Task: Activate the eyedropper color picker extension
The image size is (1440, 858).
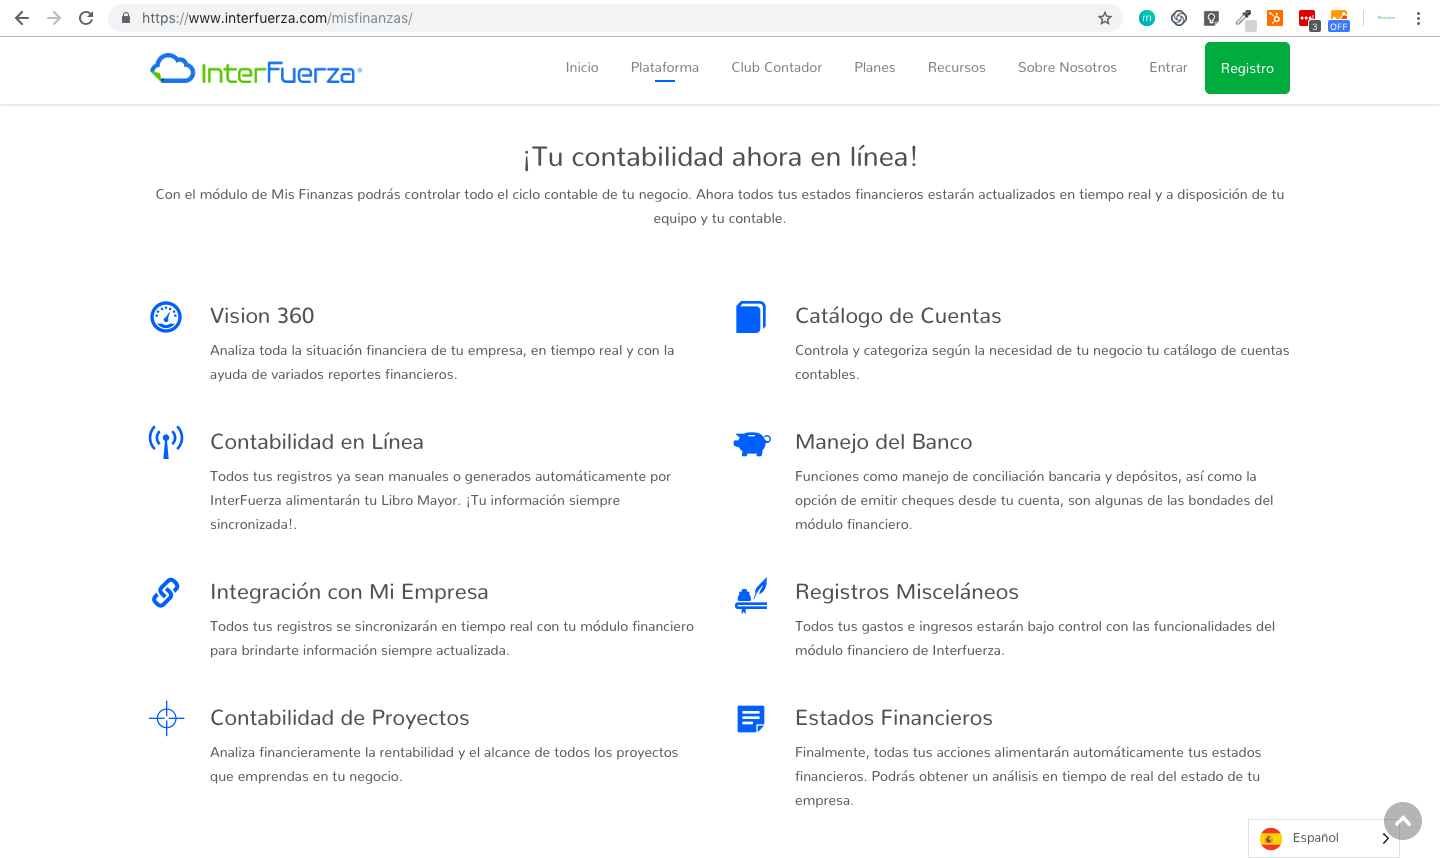Action: pos(1244,18)
